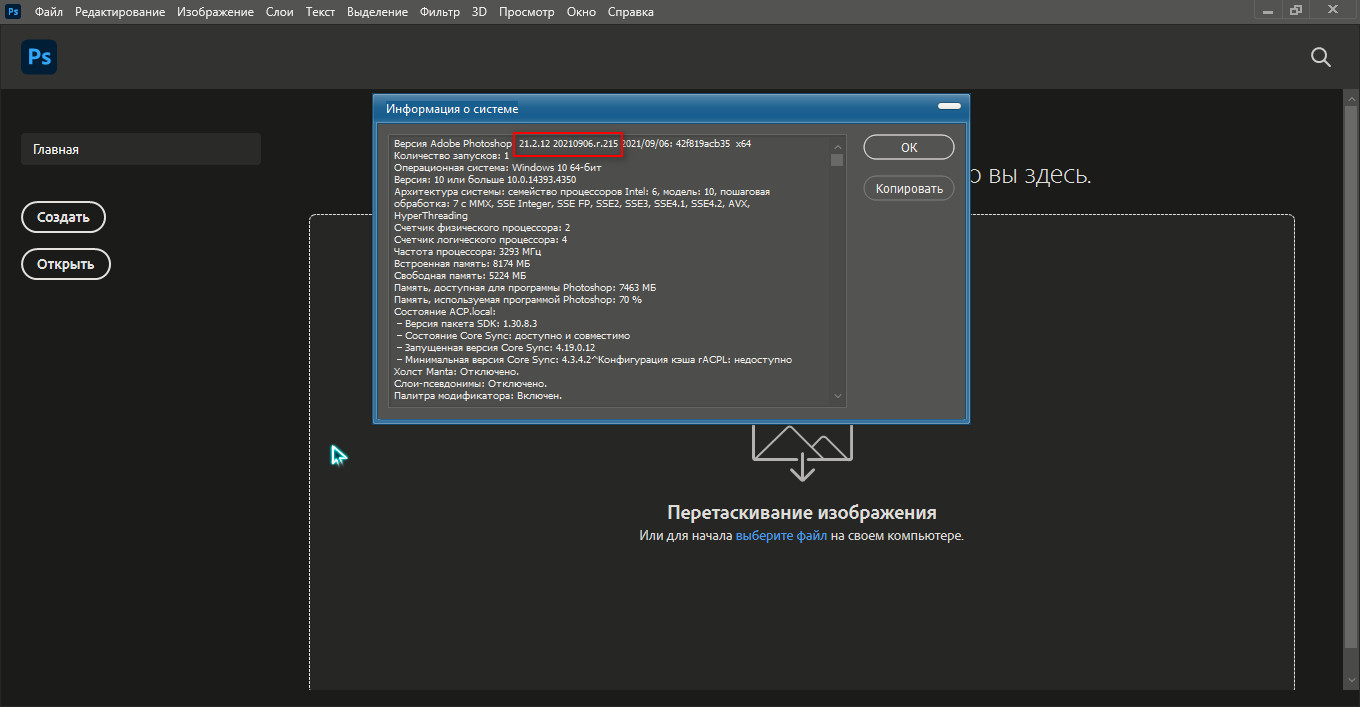Click the small Ps icon in title bar
The height and width of the screenshot is (707, 1360).
click(14, 12)
